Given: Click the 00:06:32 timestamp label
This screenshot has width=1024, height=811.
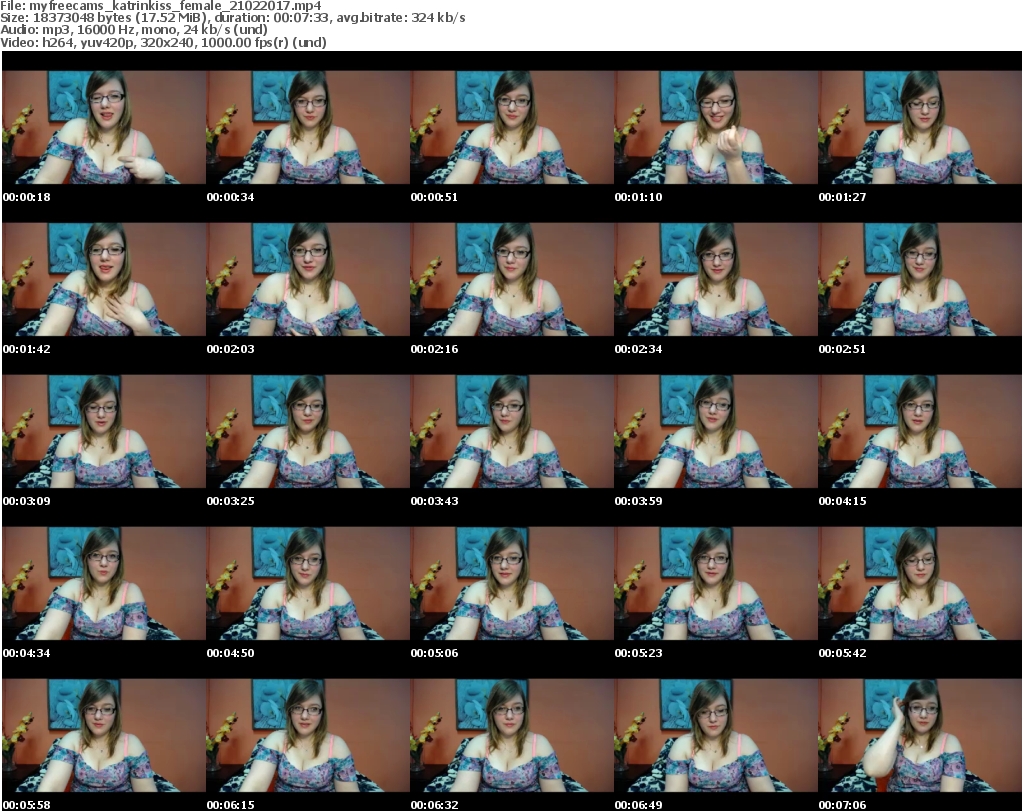Looking at the screenshot, I should (x=434, y=805).
